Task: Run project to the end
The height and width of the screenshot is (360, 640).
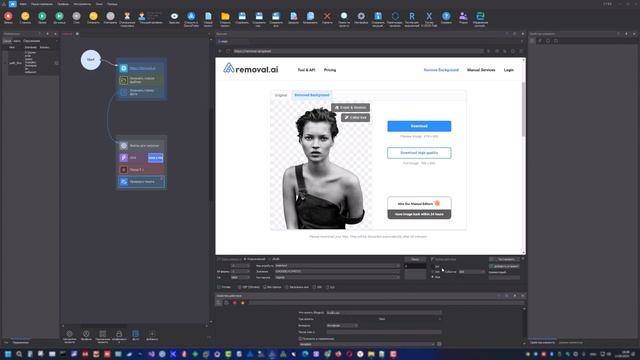Action: pos(59,16)
